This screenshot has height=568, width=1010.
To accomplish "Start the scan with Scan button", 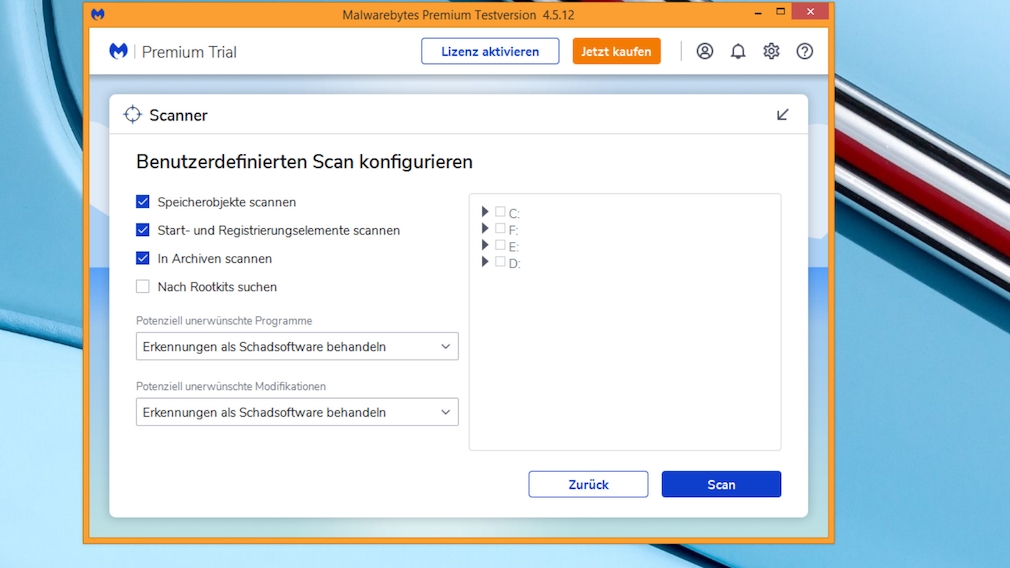I will click(x=721, y=484).
